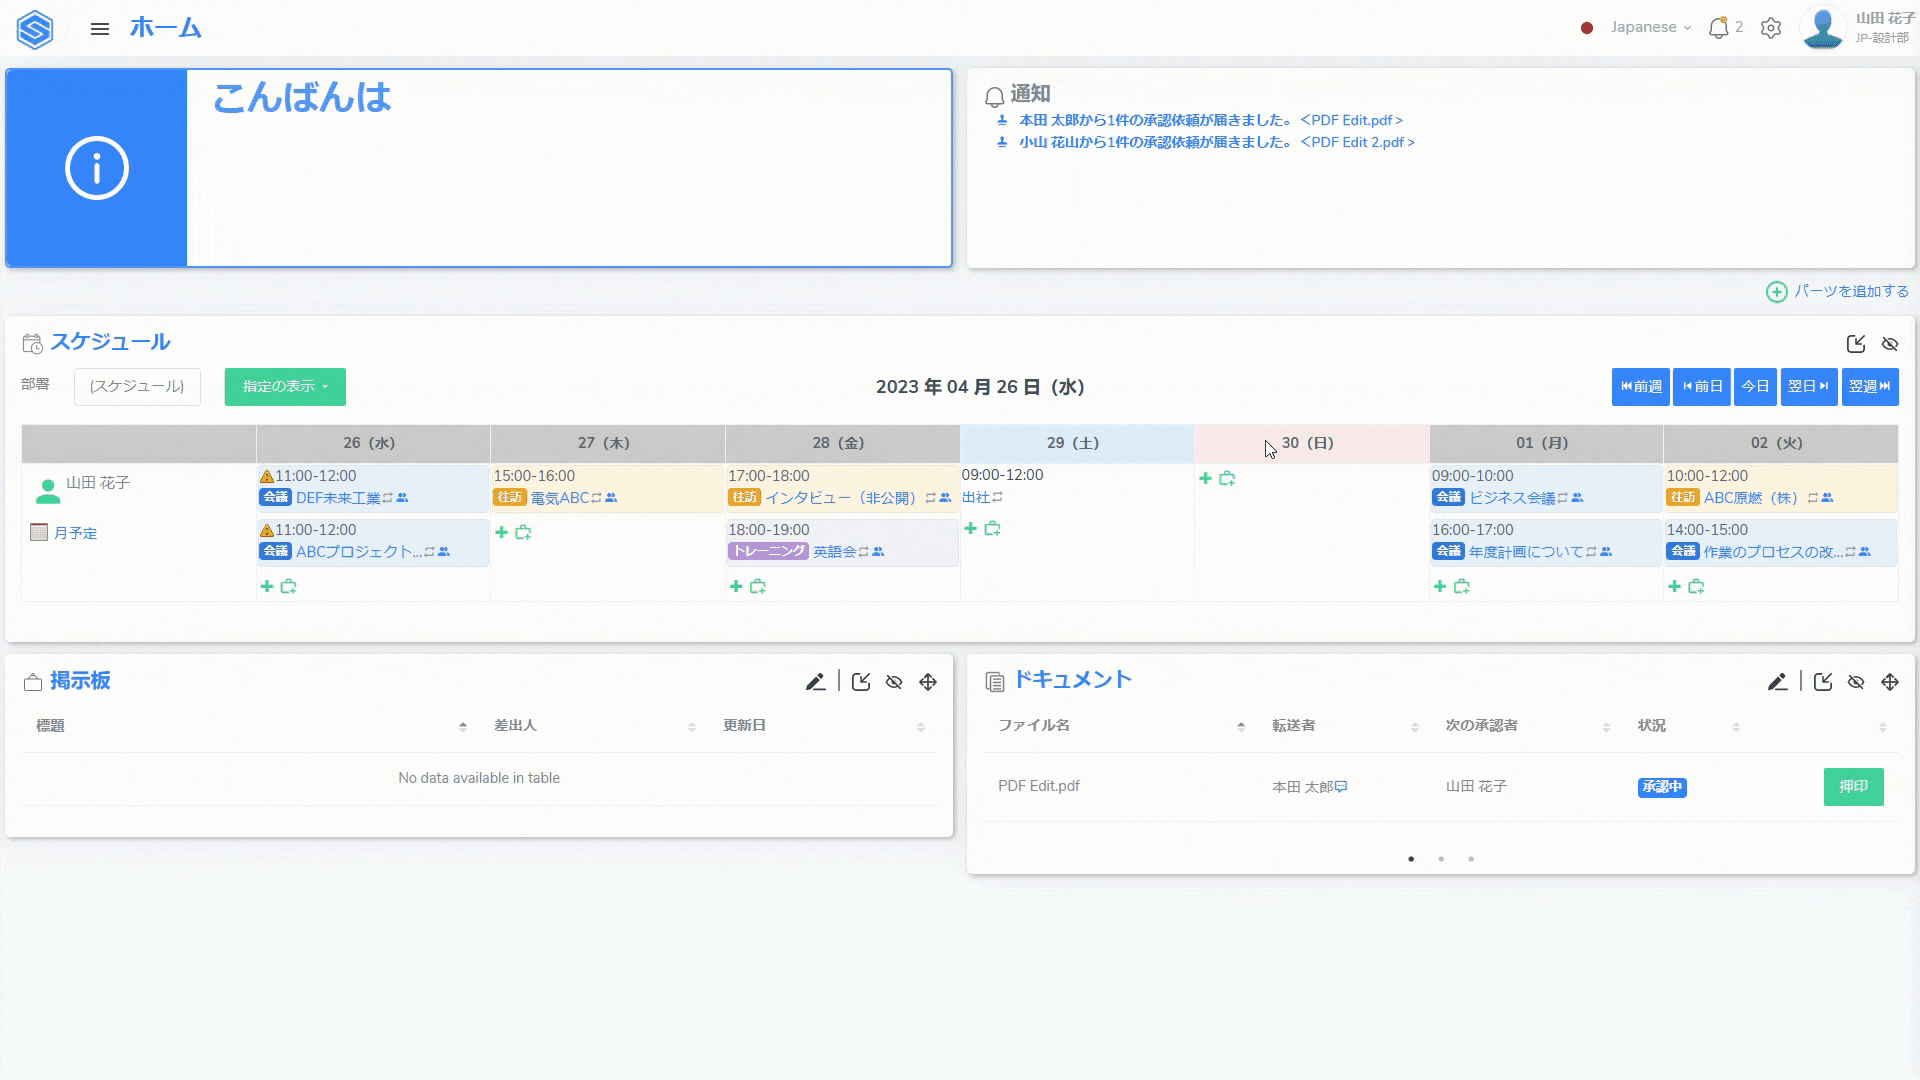Screen dimensions: 1920x1080
Task: Expand the Japanese language dropdown
Action: pyautogui.click(x=1650, y=28)
